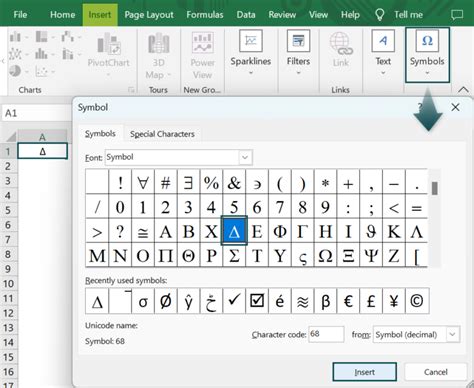Collapse the ribbon with the chevron

tap(463, 89)
